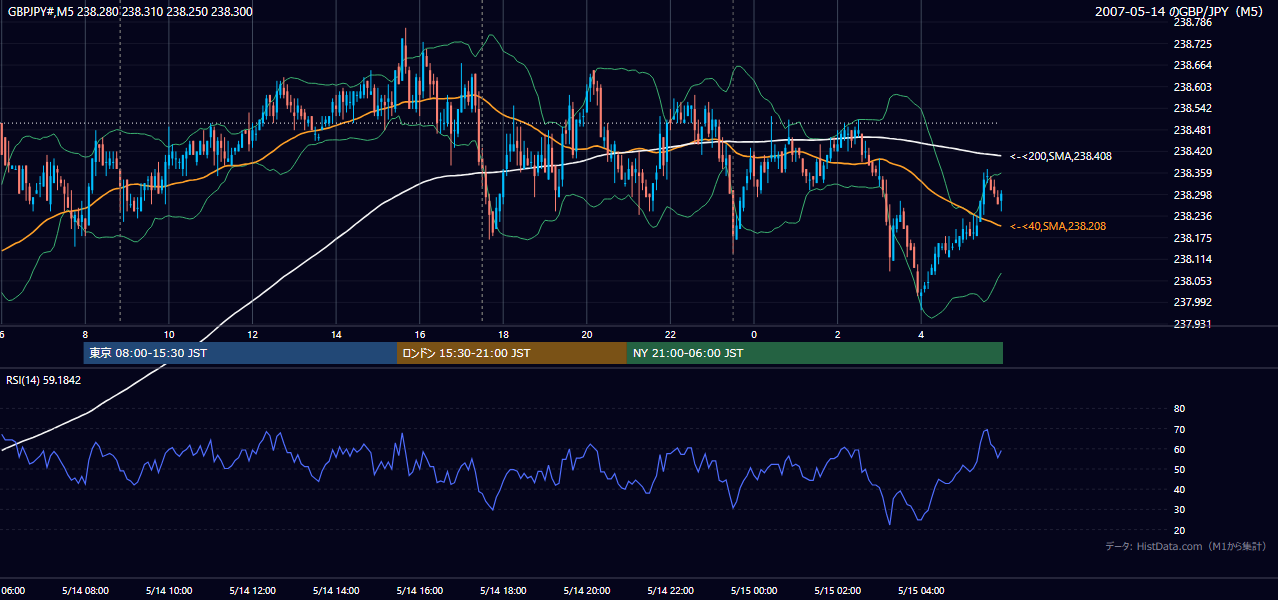Select the 40 SMA 238.208 line label
The width and height of the screenshot is (1278, 600).
tap(1058, 227)
